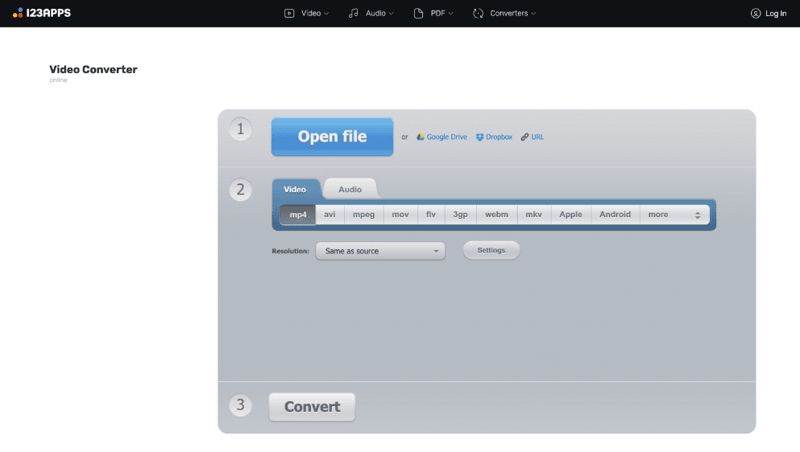
Task: Select the 3gp format
Action: click(461, 215)
